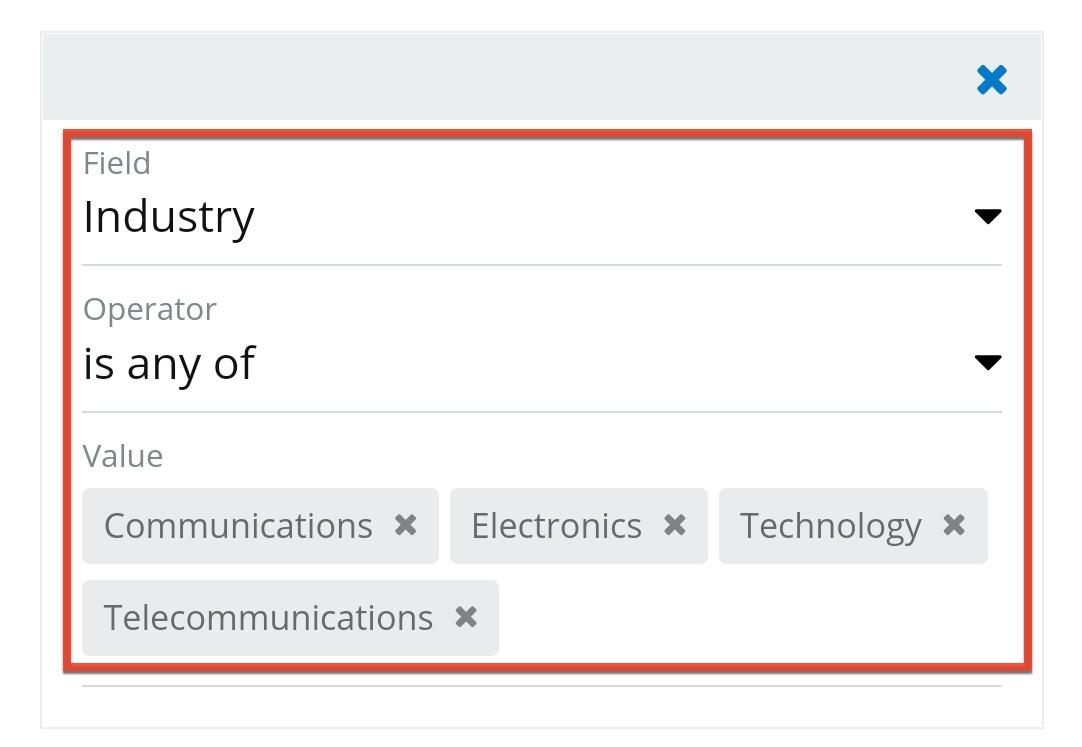Viewport: 1082px width, 747px height.
Task: Close the filter panel with blue X
Action: (x=991, y=79)
